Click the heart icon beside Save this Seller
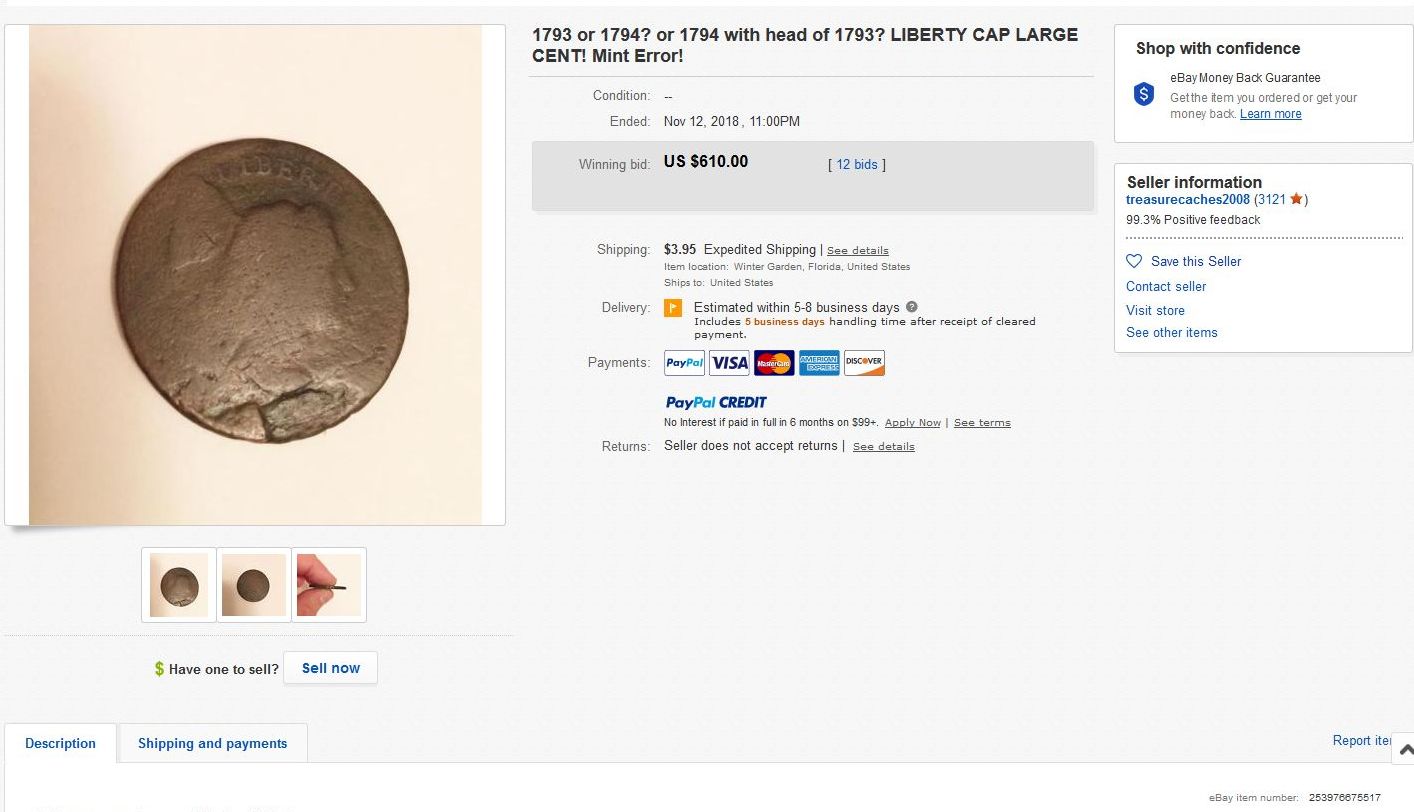 (1134, 261)
